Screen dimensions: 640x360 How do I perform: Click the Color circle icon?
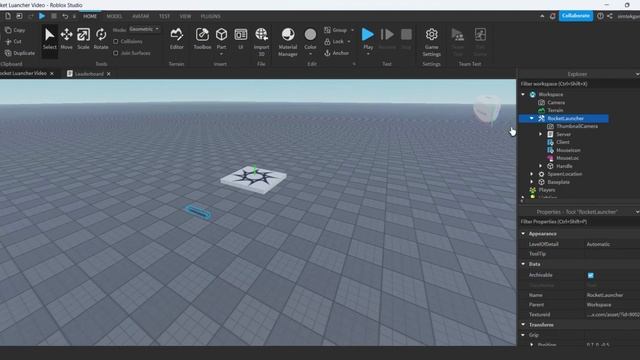pyautogui.click(x=310, y=34)
